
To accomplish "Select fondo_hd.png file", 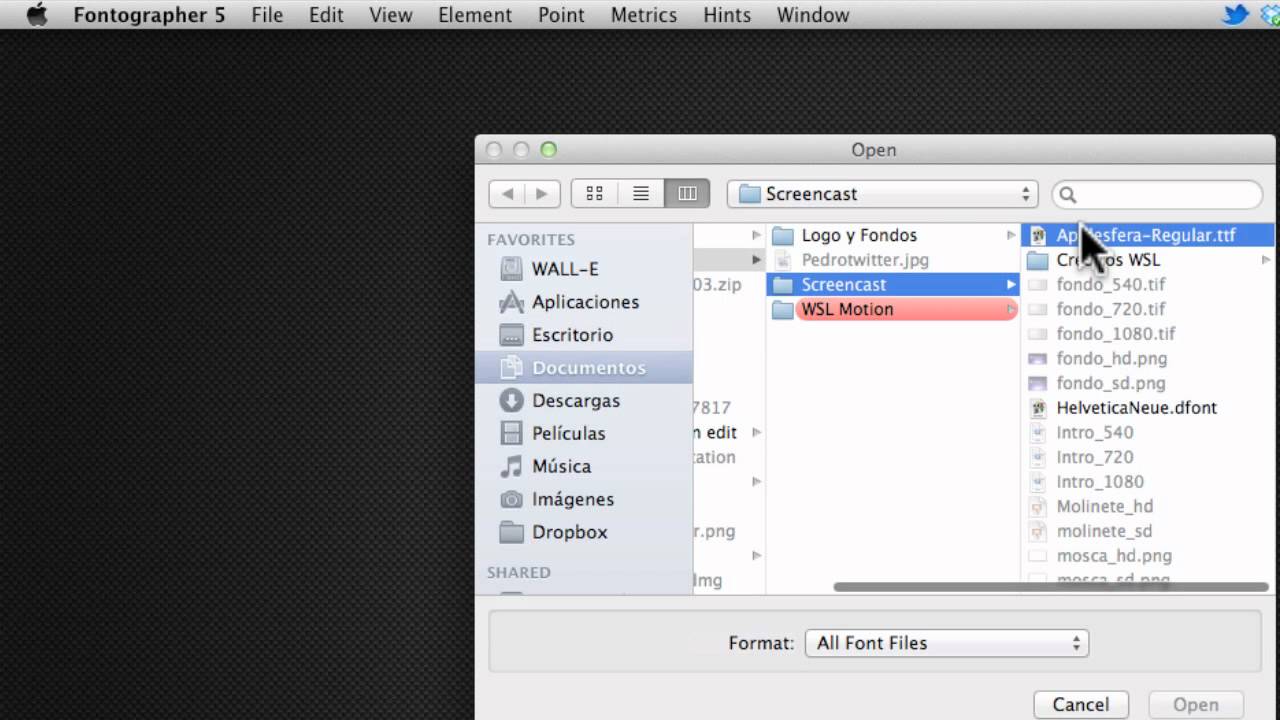I will [x=1146, y=358].
